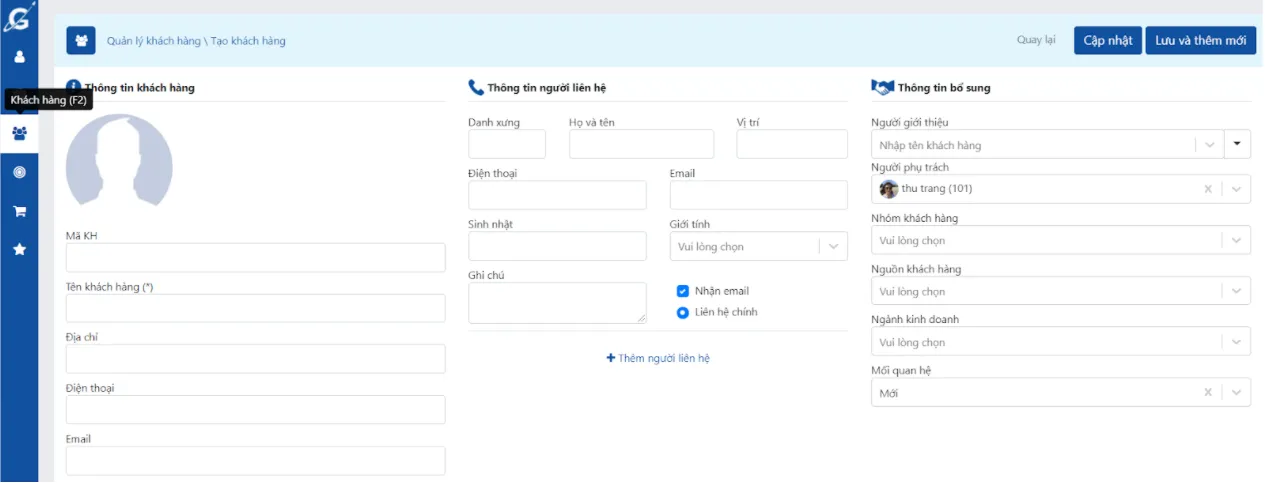Image resolution: width=1265 pixels, height=483 pixels.
Task: Open the Ngành kinh doanh dropdown
Action: (1061, 342)
